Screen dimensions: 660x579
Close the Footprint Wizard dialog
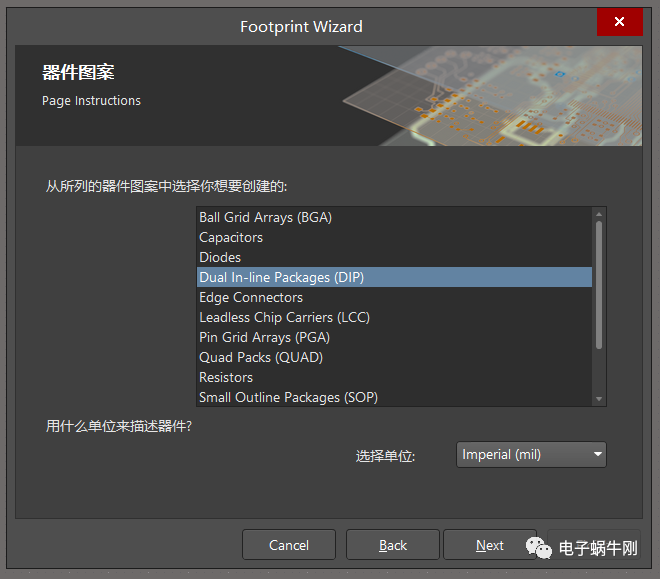tap(619, 22)
